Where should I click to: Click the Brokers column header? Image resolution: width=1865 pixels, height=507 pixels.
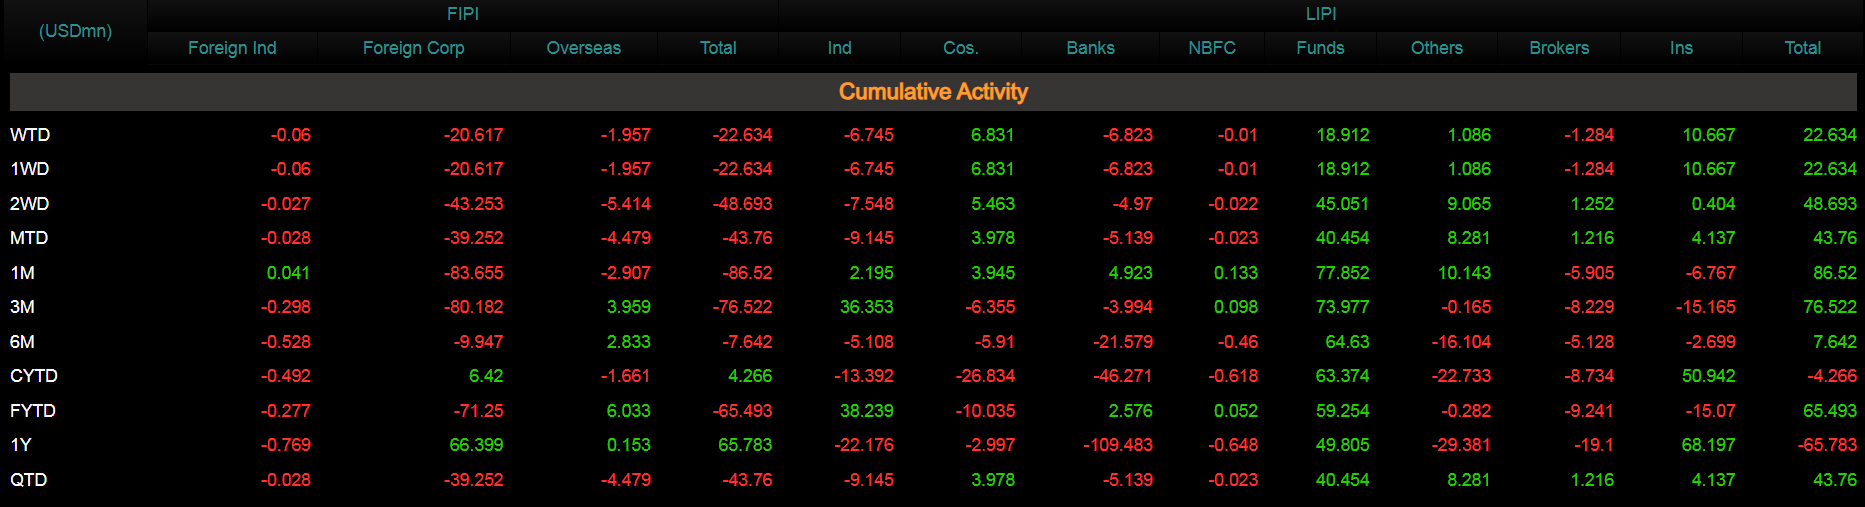(1559, 48)
